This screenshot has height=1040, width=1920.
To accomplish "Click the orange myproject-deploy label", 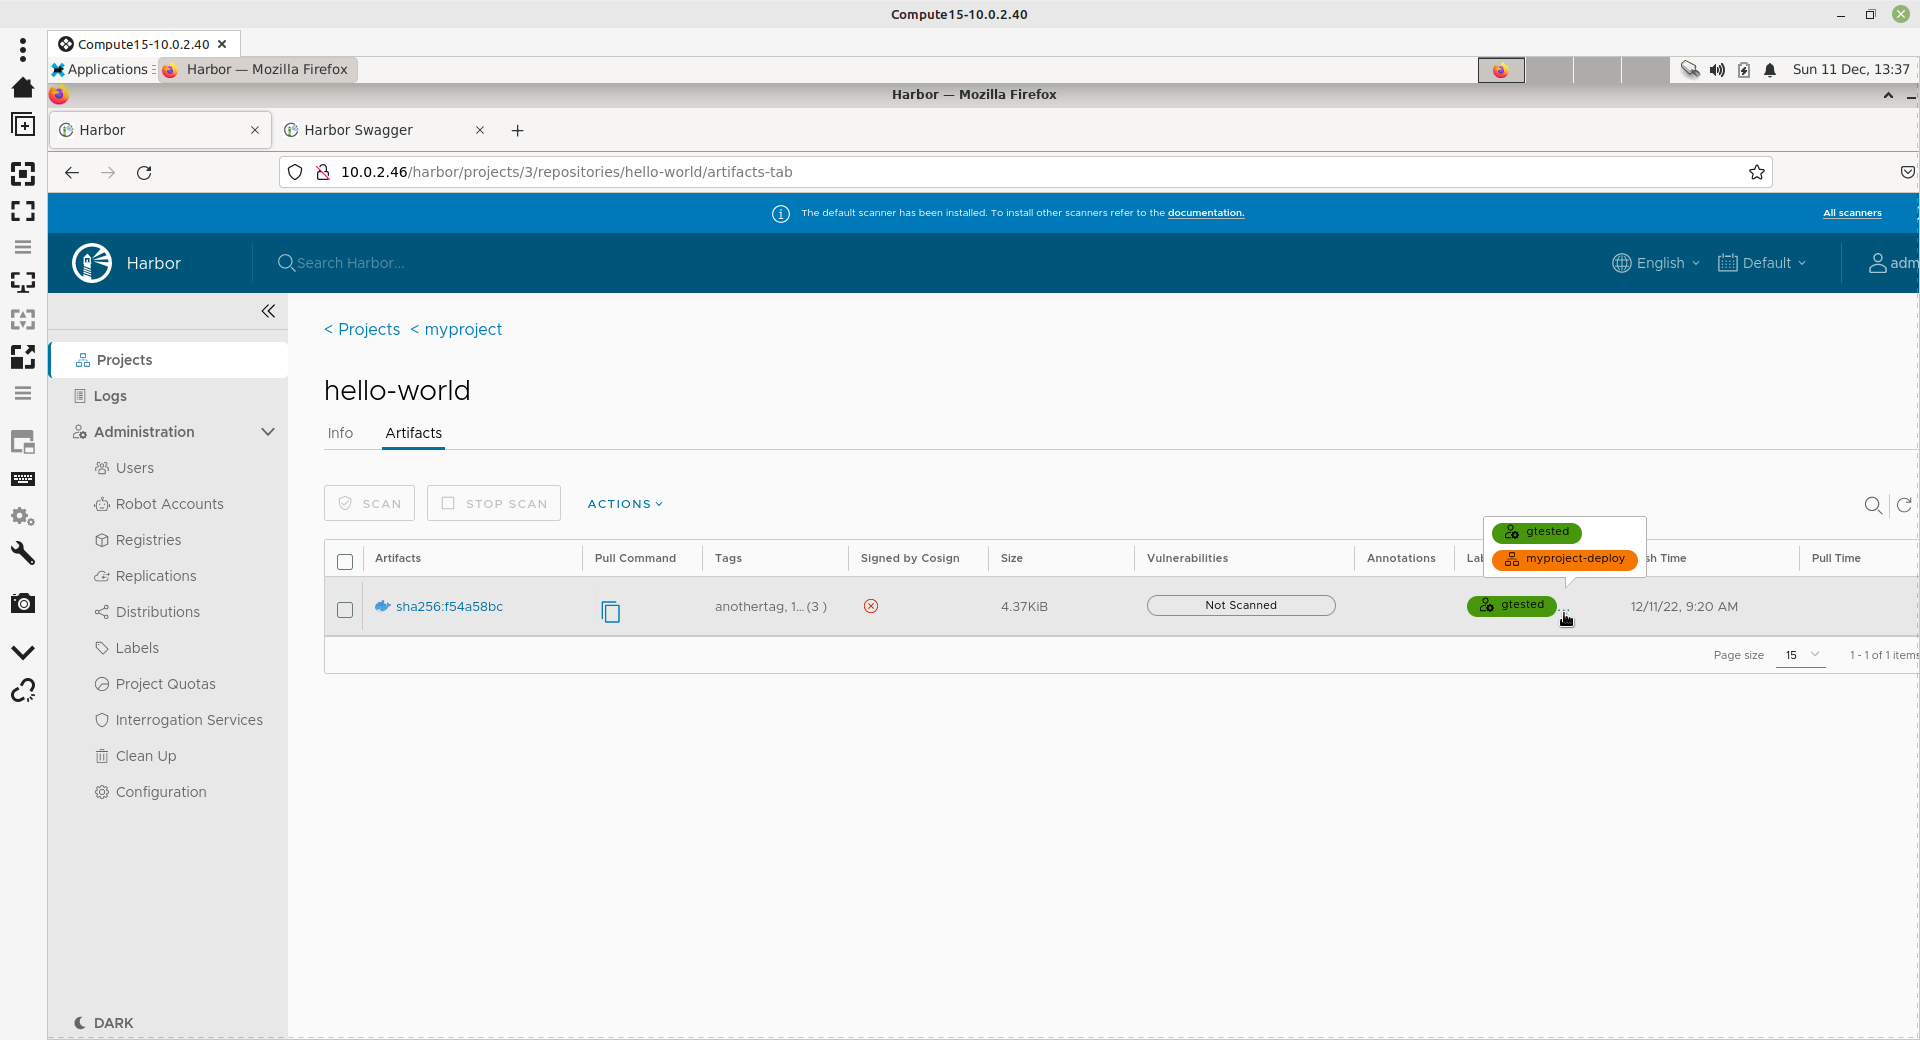I will [1564, 559].
